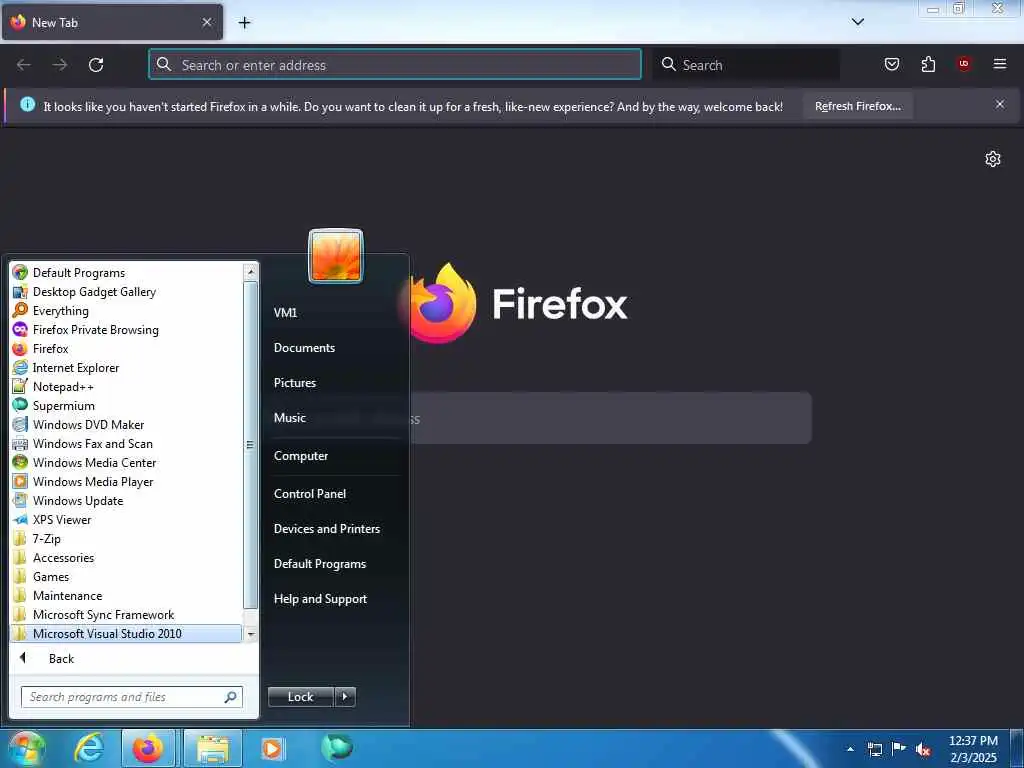Image resolution: width=1024 pixels, height=768 pixels.
Task: Click Refresh Firefox button
Action: (857, 106)
